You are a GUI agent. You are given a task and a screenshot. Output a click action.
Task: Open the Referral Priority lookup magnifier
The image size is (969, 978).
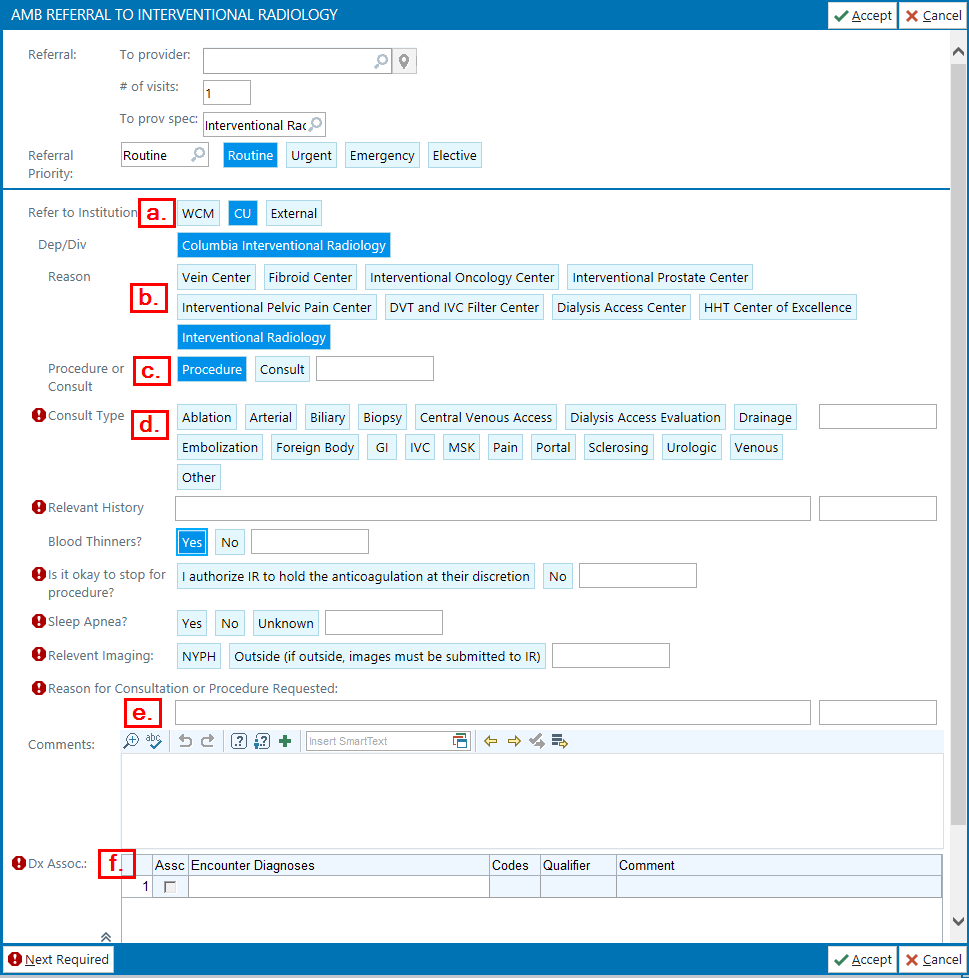[198, 155]
